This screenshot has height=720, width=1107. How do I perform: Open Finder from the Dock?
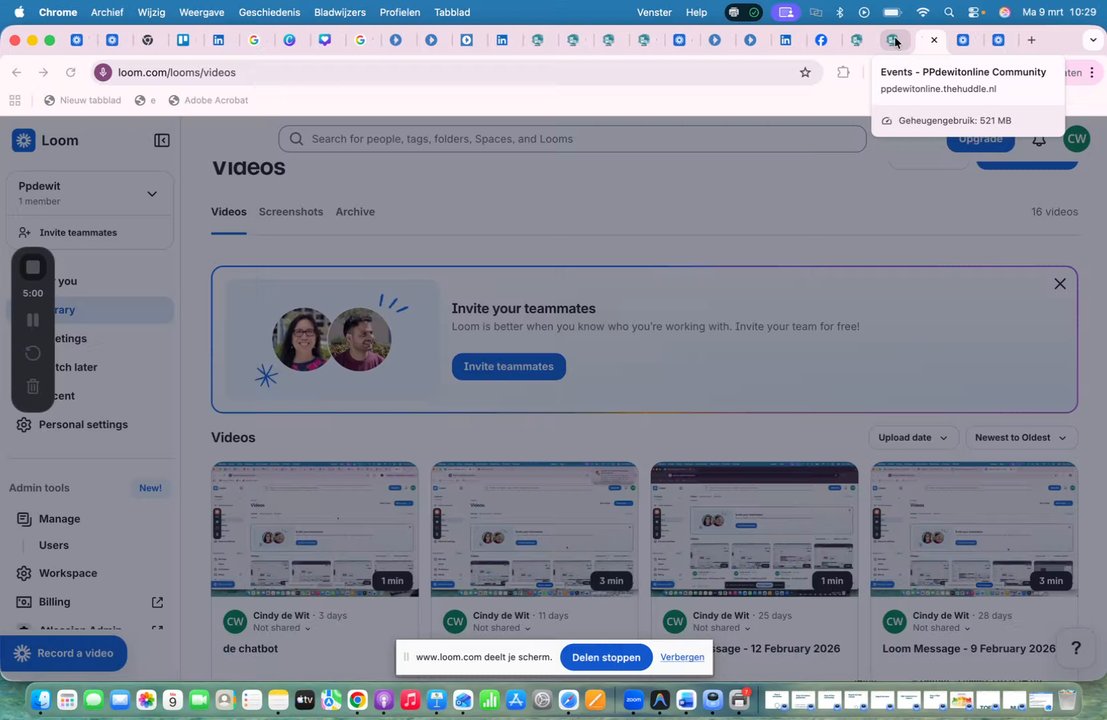41,700
